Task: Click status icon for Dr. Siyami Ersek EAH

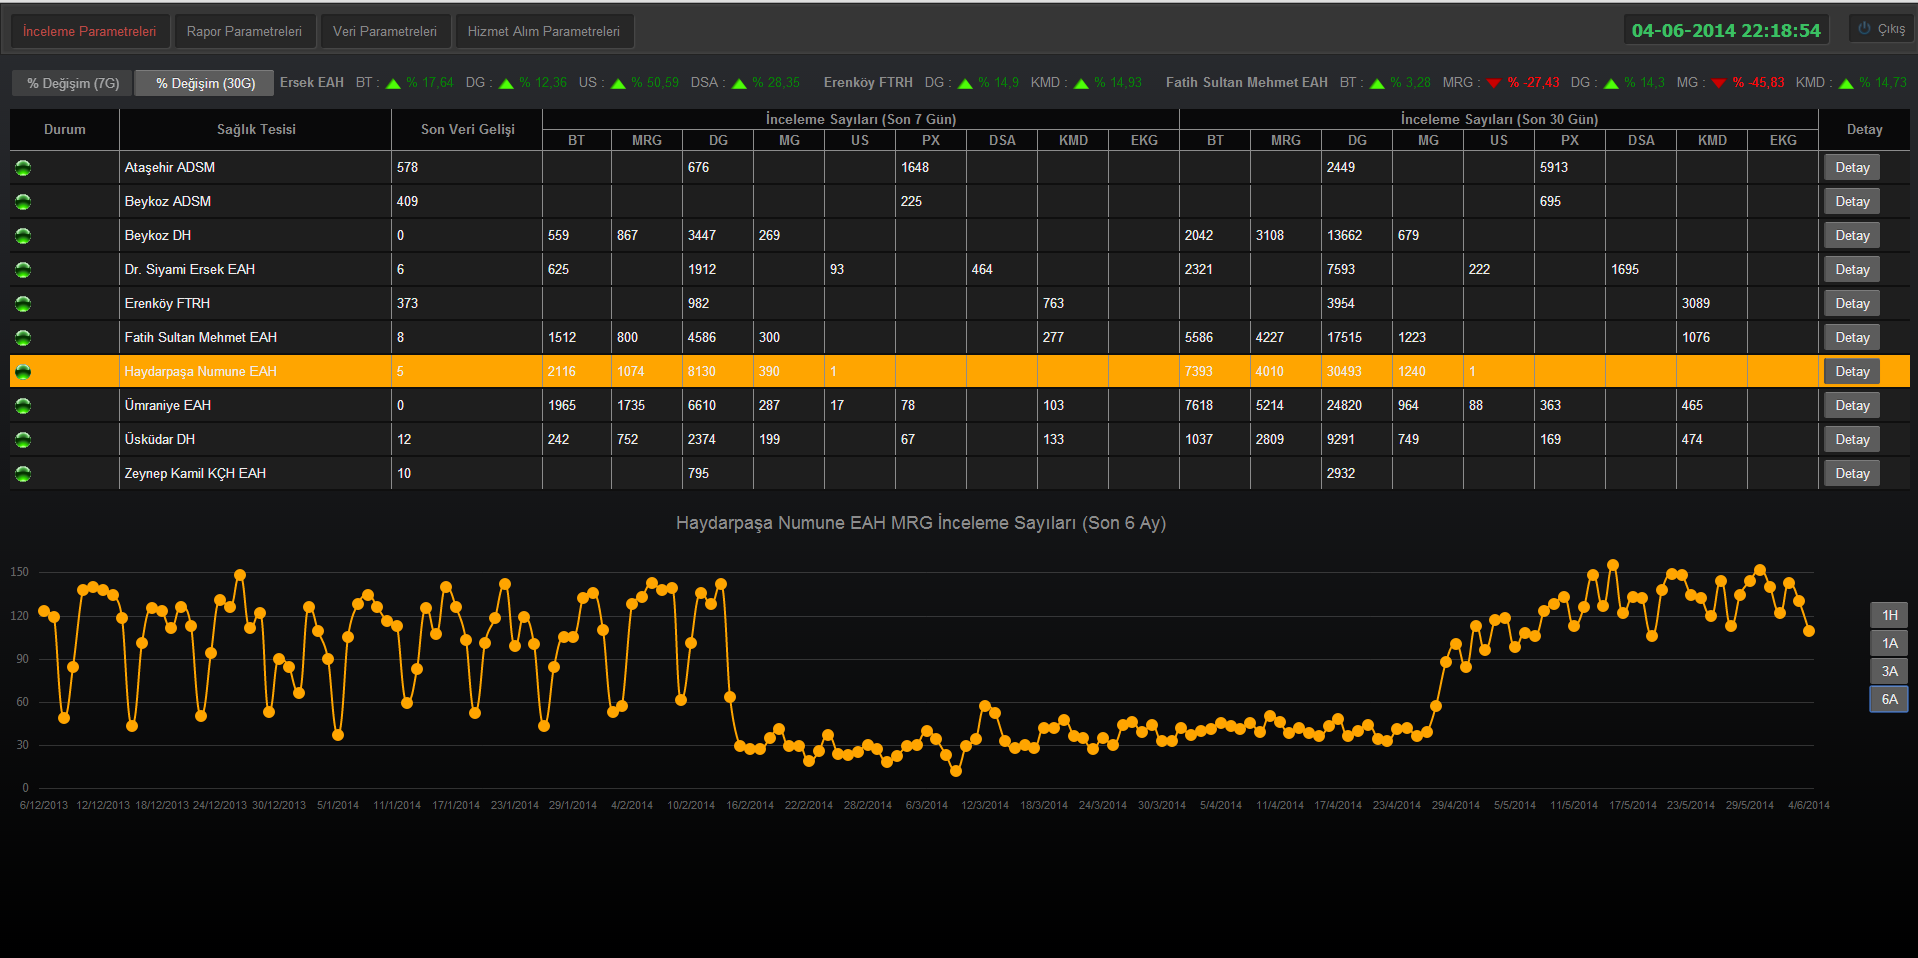Action: 23,270
